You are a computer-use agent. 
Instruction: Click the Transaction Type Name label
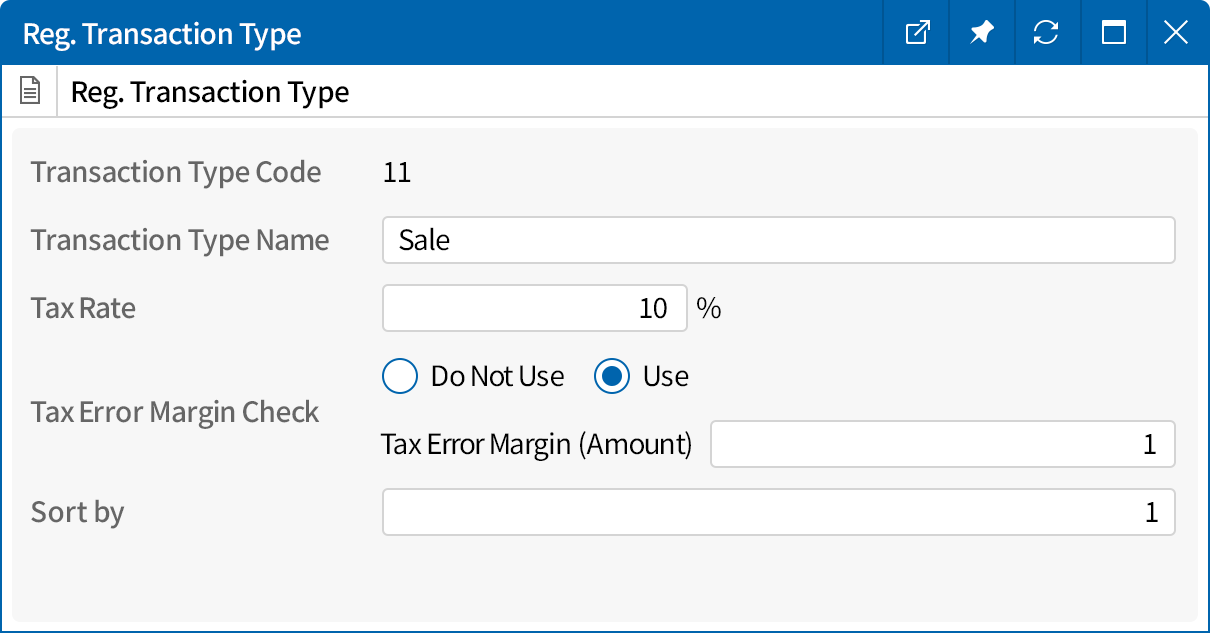click(x=180, y=241)
